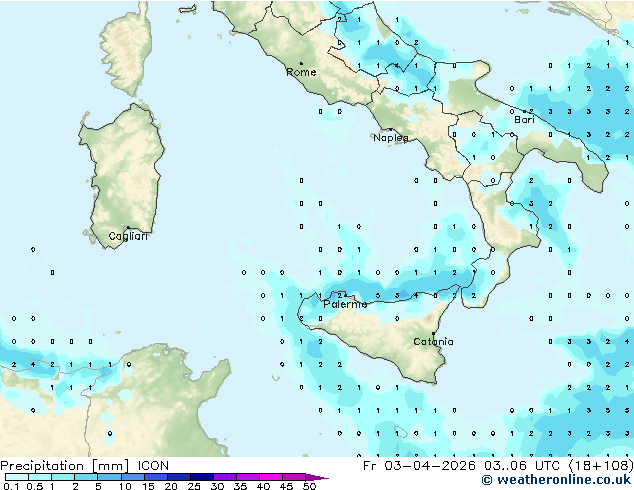Viewport: 634px width, 490px height.
Task: Click the '0.5' legend scale label
Action: [35, 486]
